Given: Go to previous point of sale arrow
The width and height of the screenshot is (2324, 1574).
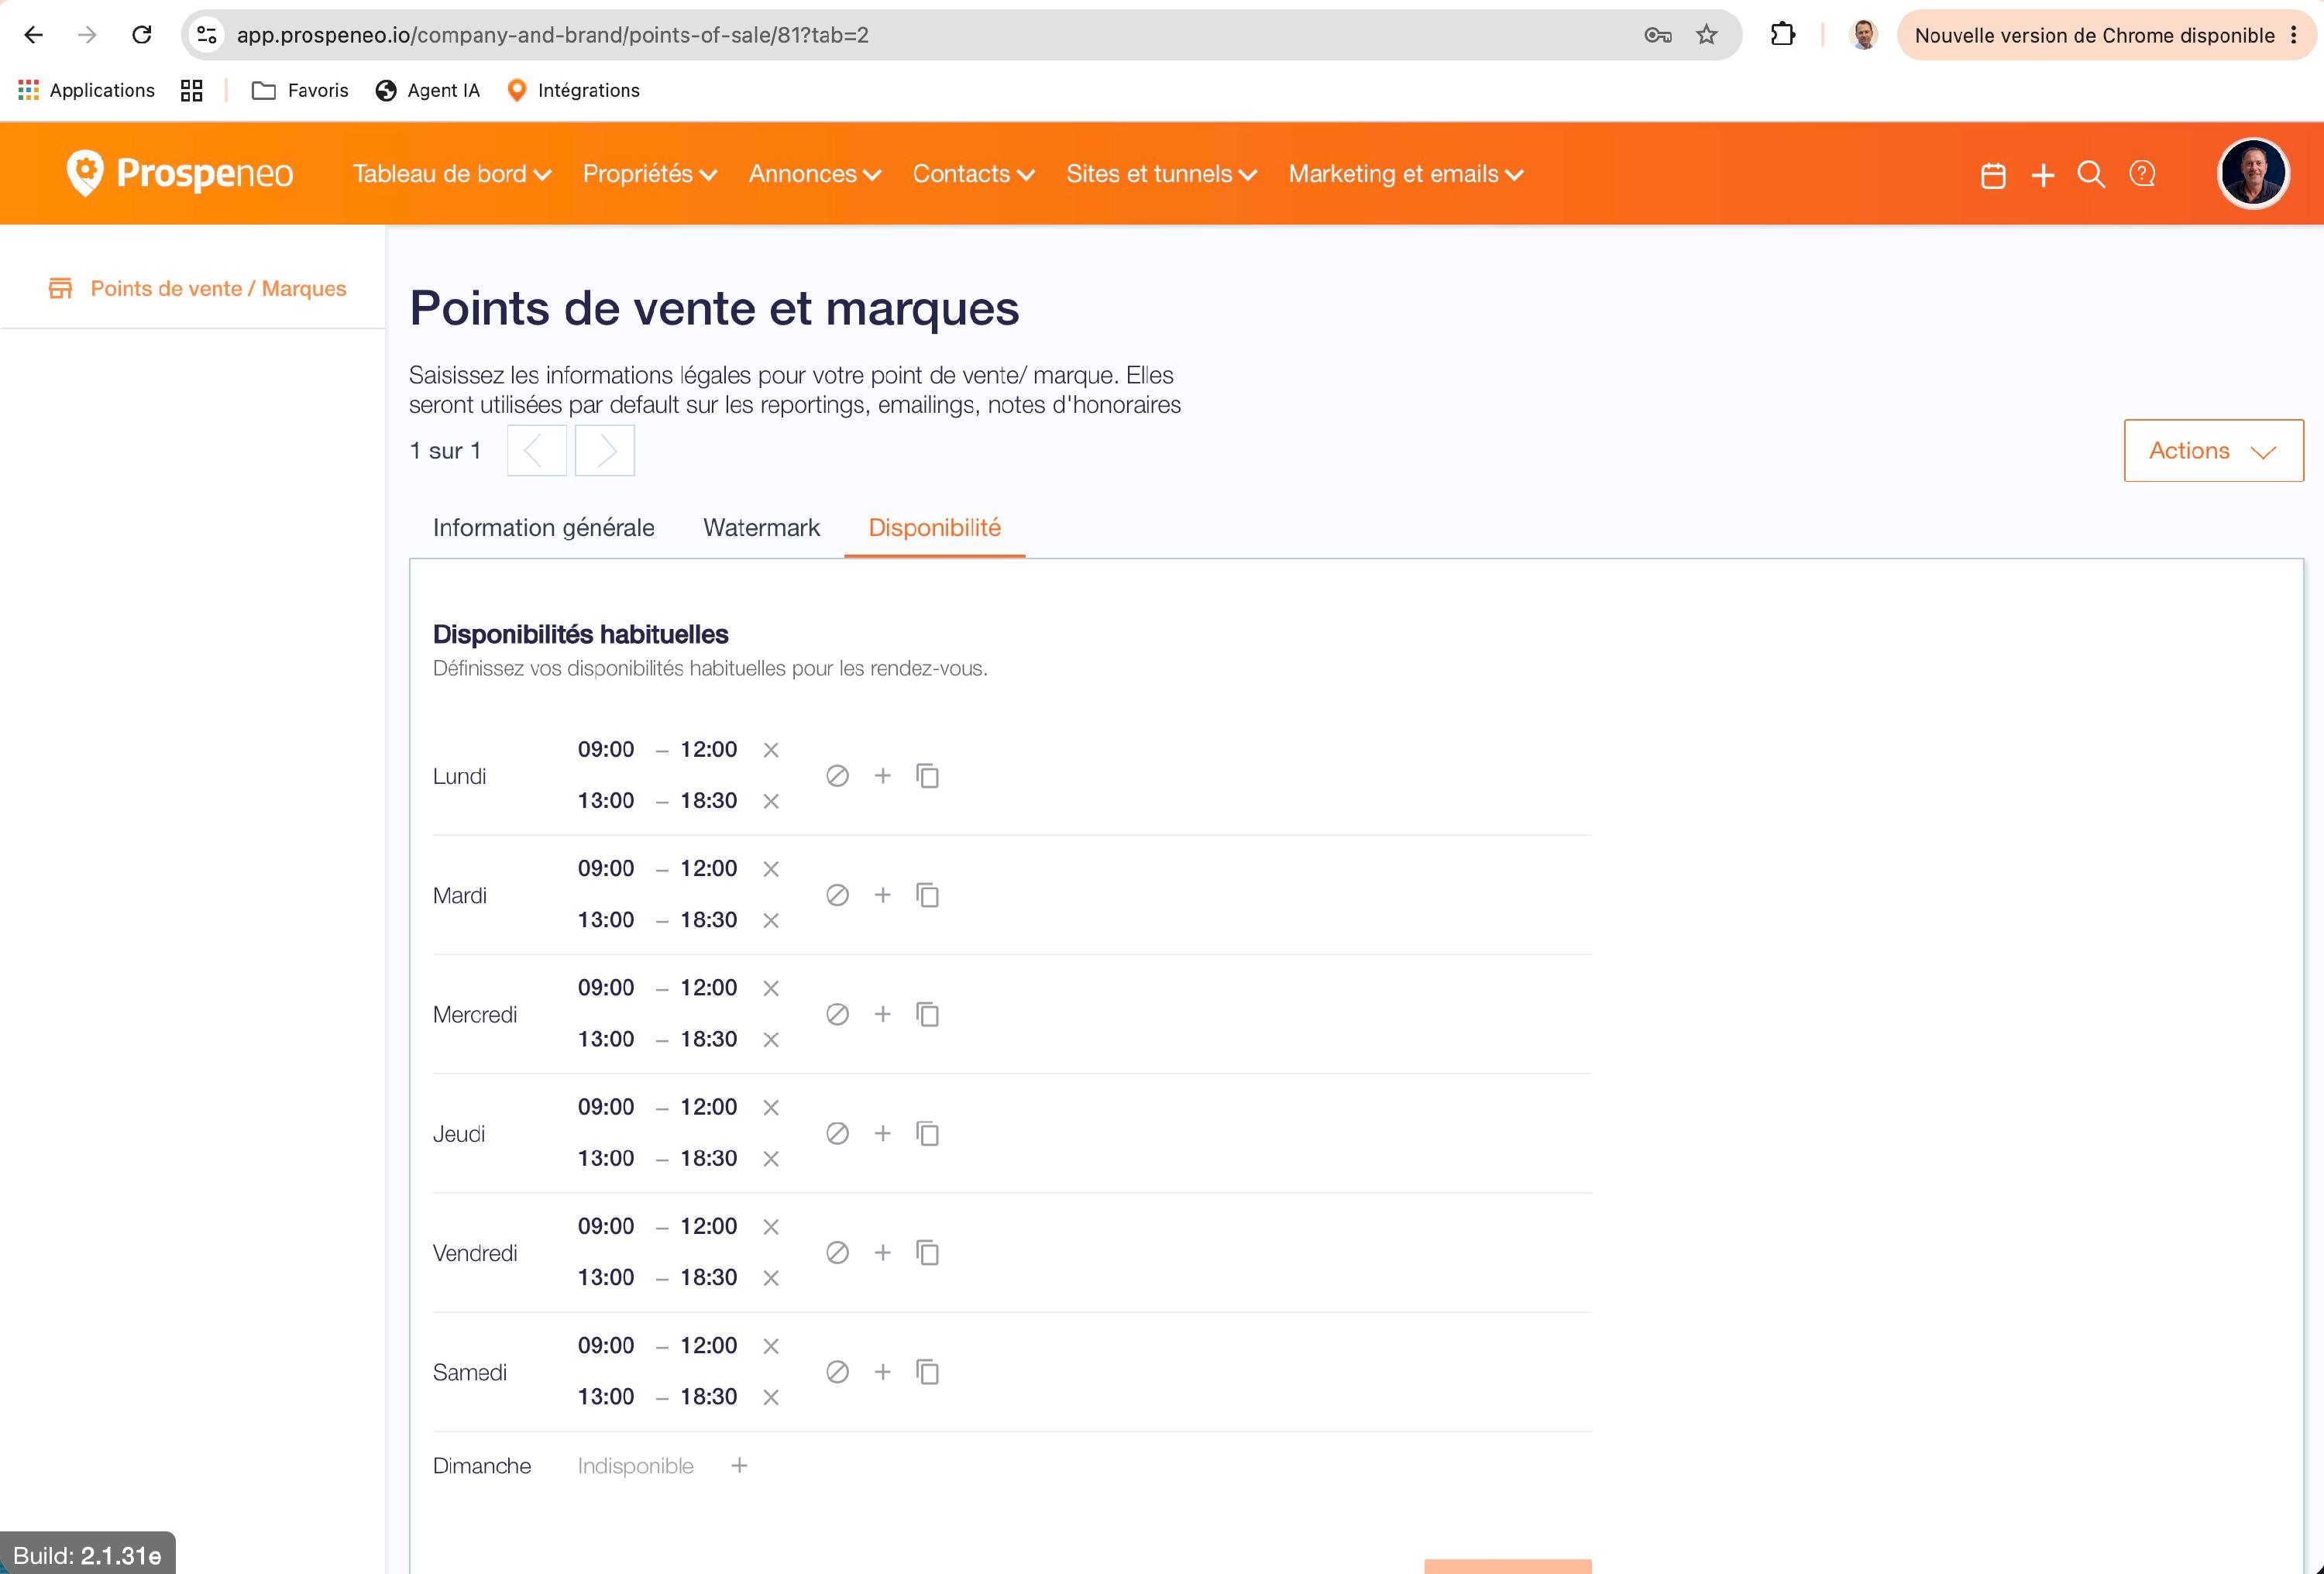Looking at the screenshot, I should [x=536, y=450].
